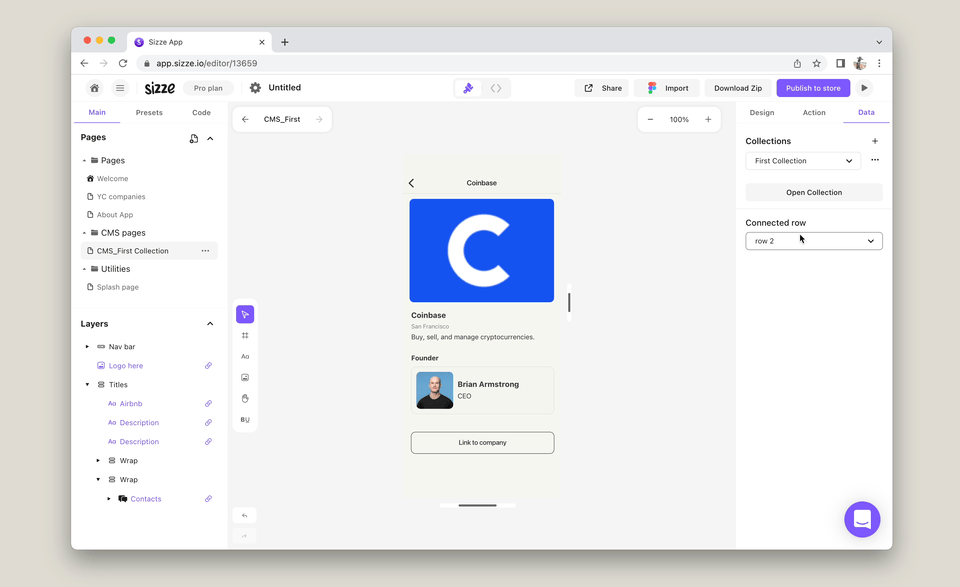Viewport: 960px width, 587px height.
Task: Redo with the canvas redo arrow
Action: [x=244, y=536]
